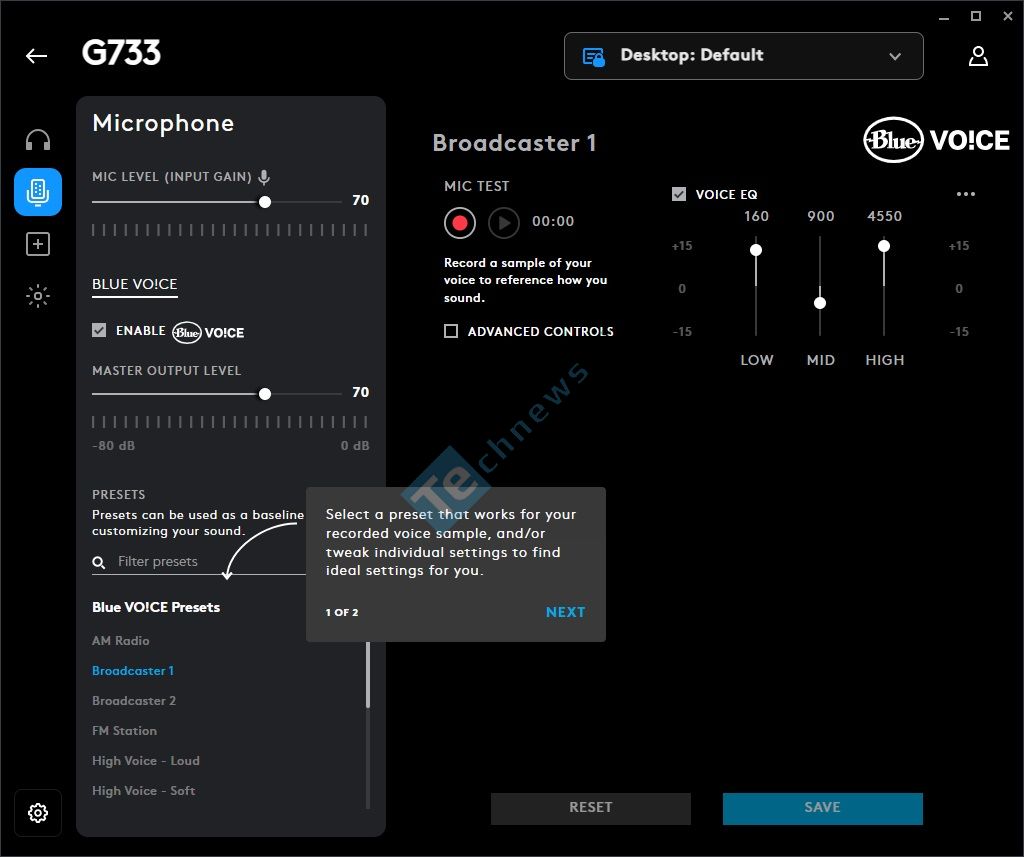Open the Voice EQ three-dots menu
Screen dimensions: 1024x857
click(x=965, y=194)
